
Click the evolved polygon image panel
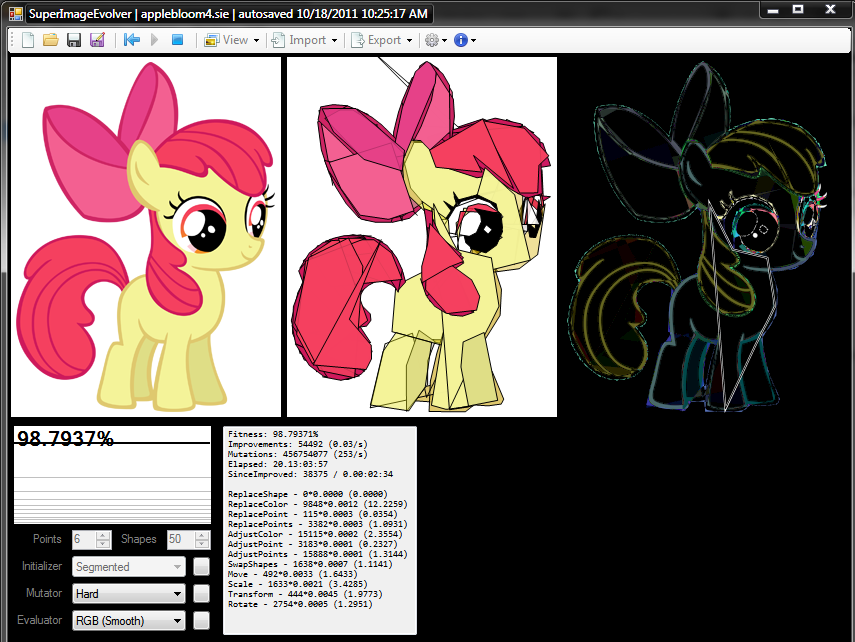(x=422, y=237)
